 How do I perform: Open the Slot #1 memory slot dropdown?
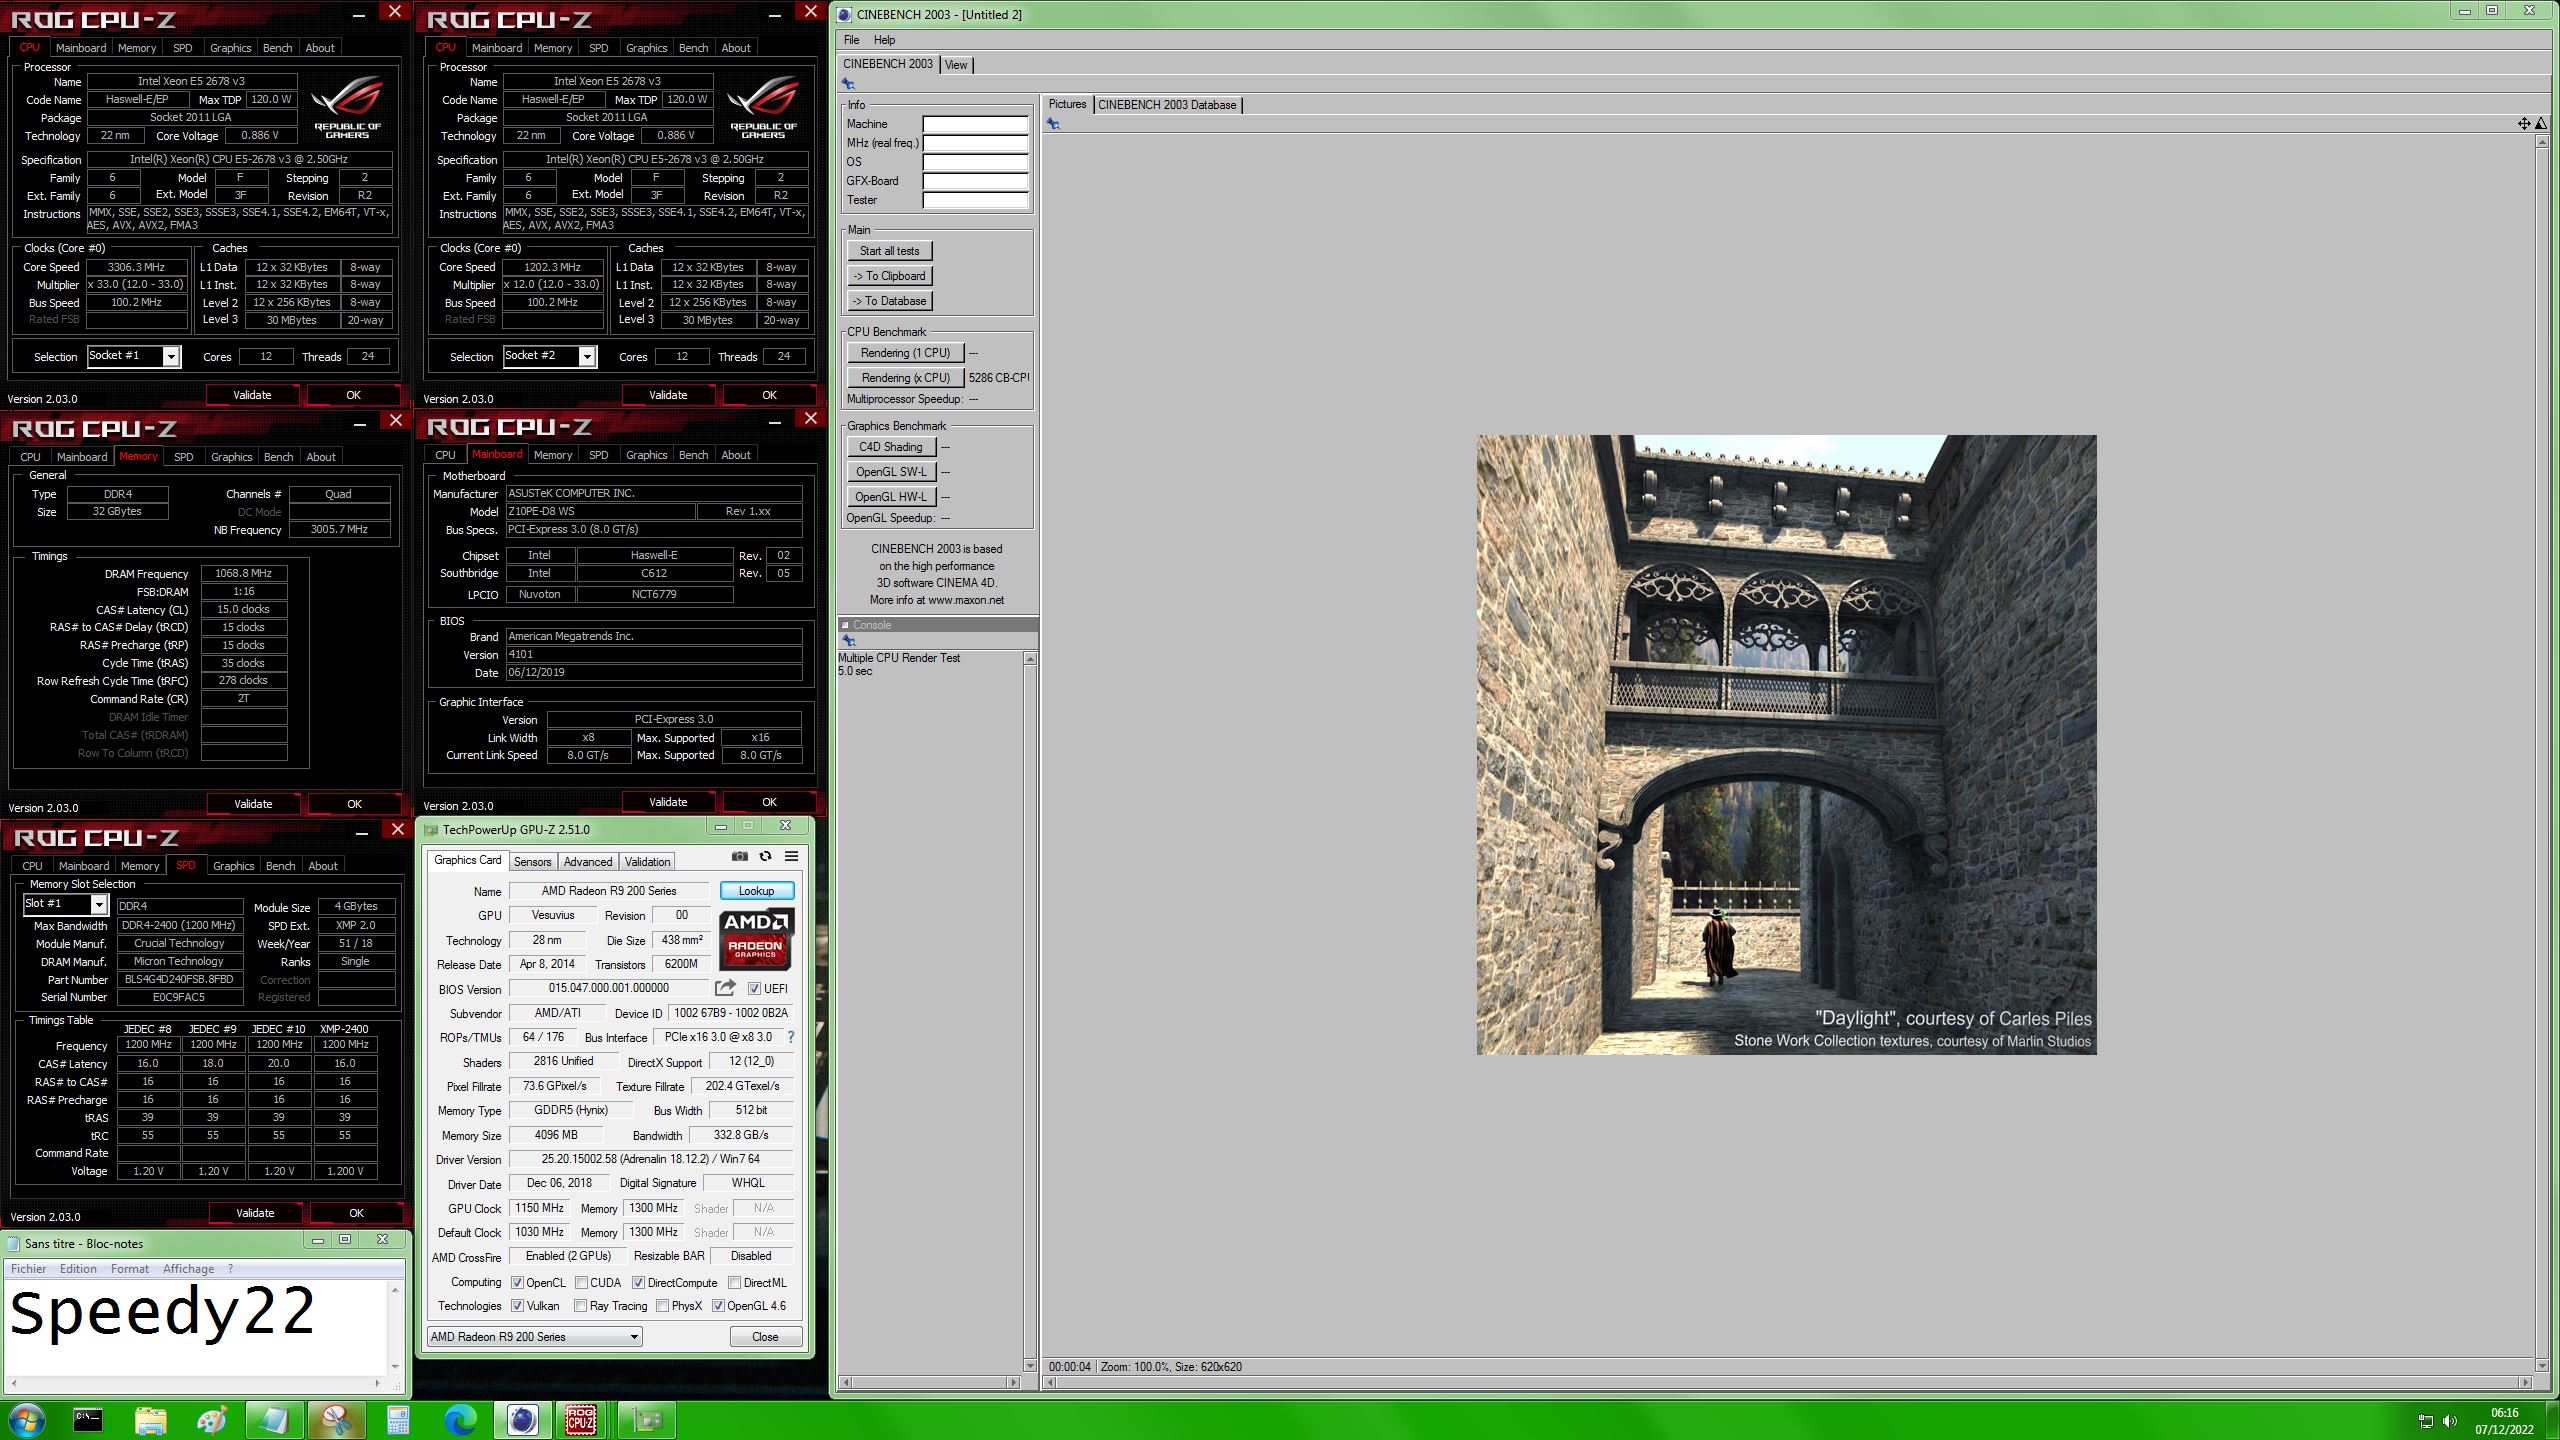pyautogui.click(x=65, y=904)
